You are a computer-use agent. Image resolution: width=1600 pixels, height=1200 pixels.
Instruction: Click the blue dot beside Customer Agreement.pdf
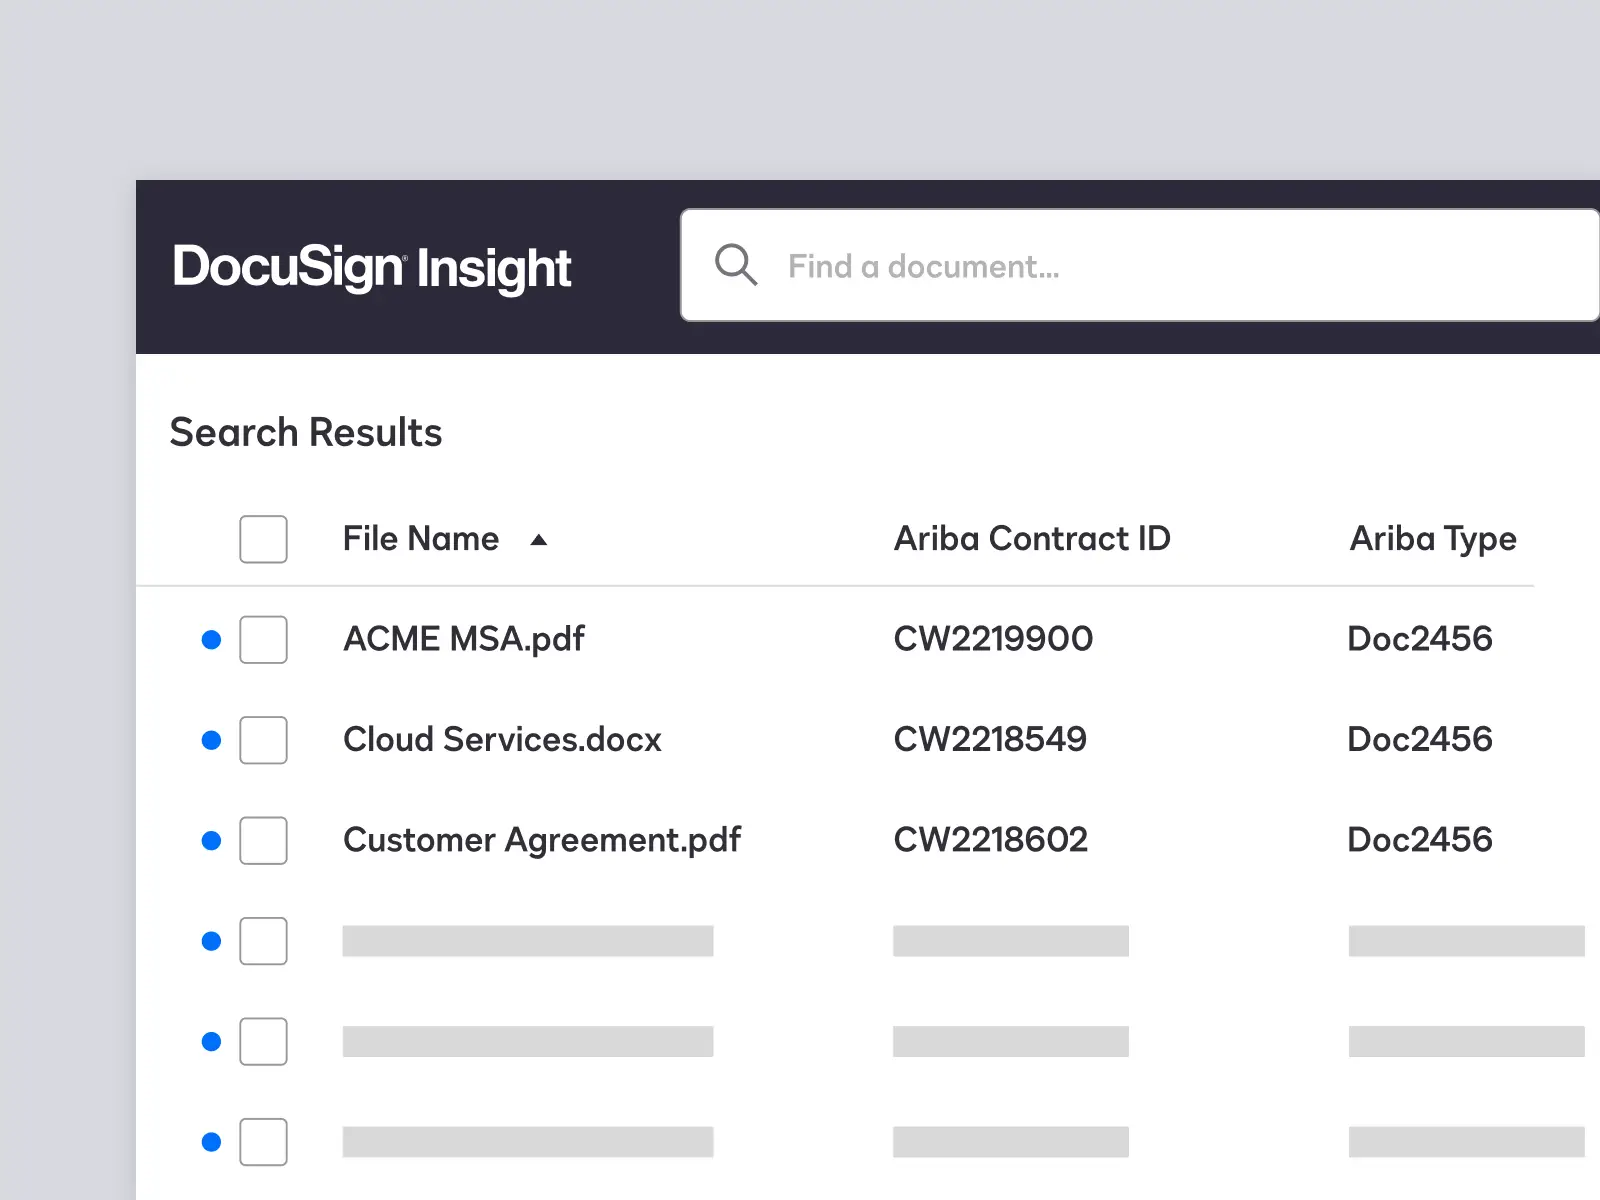click(211, 841)
